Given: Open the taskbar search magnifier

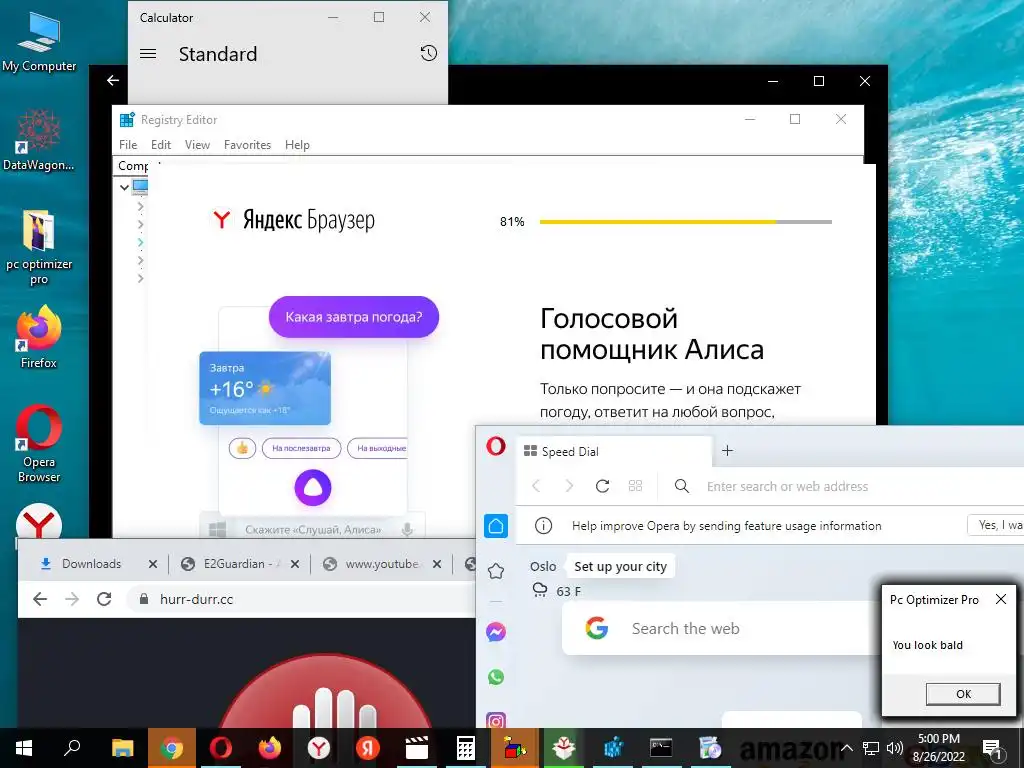Looking at the screenshot, I should (x=72, y=748).
